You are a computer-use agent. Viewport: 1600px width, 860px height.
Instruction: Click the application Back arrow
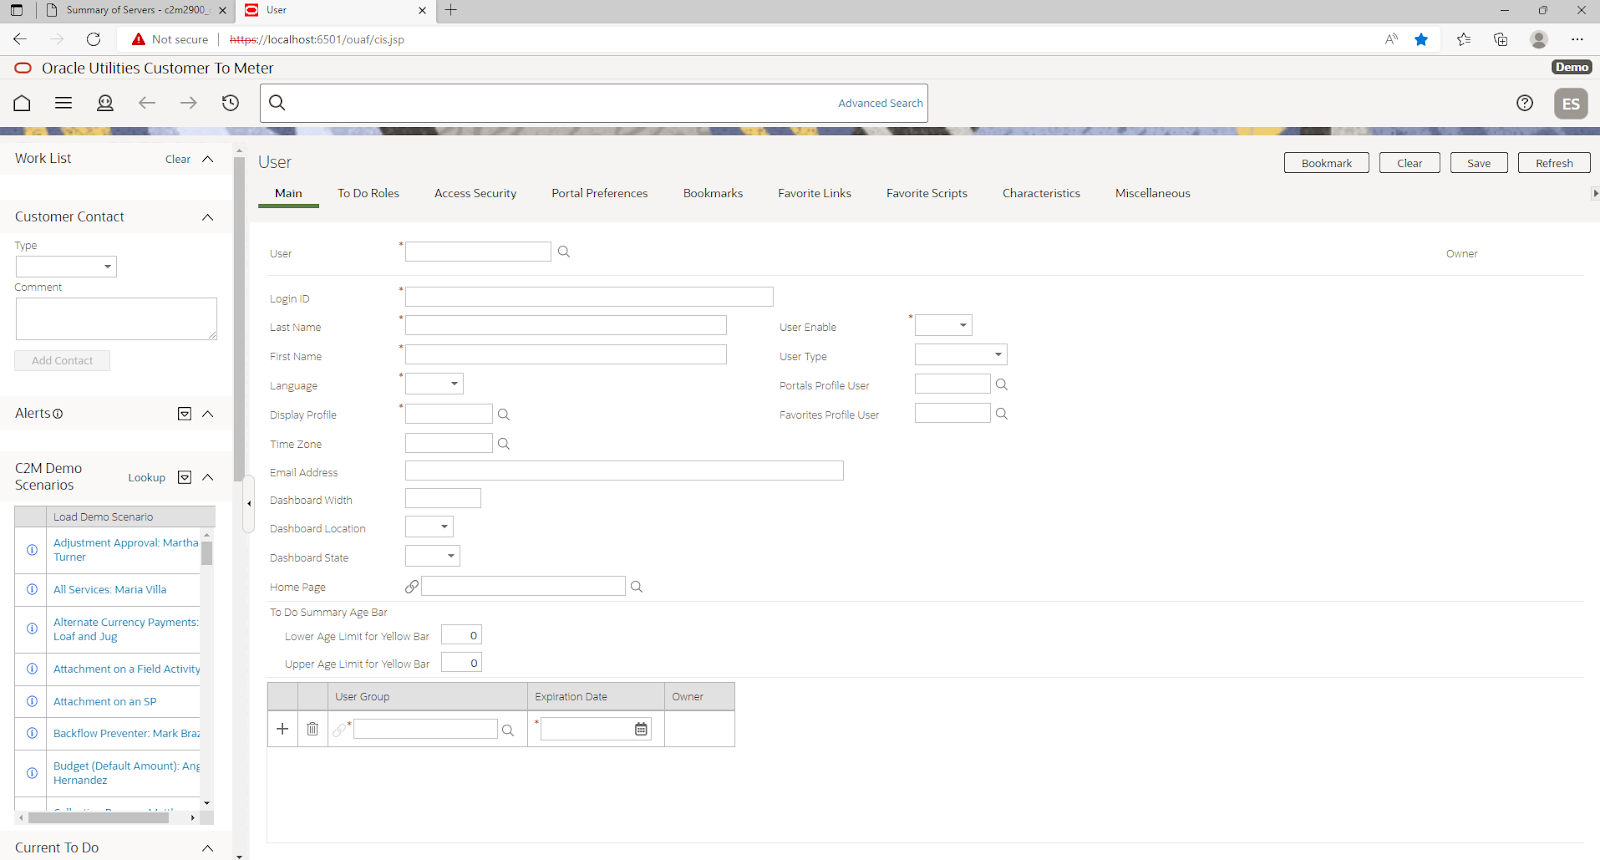pyautogui.click(x=147, y=103)
